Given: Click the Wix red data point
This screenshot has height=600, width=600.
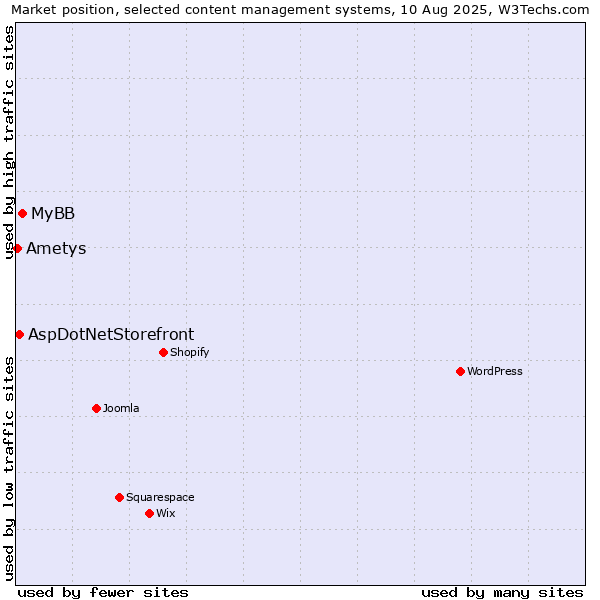Looking at the screenshot, I should (150, 514).
